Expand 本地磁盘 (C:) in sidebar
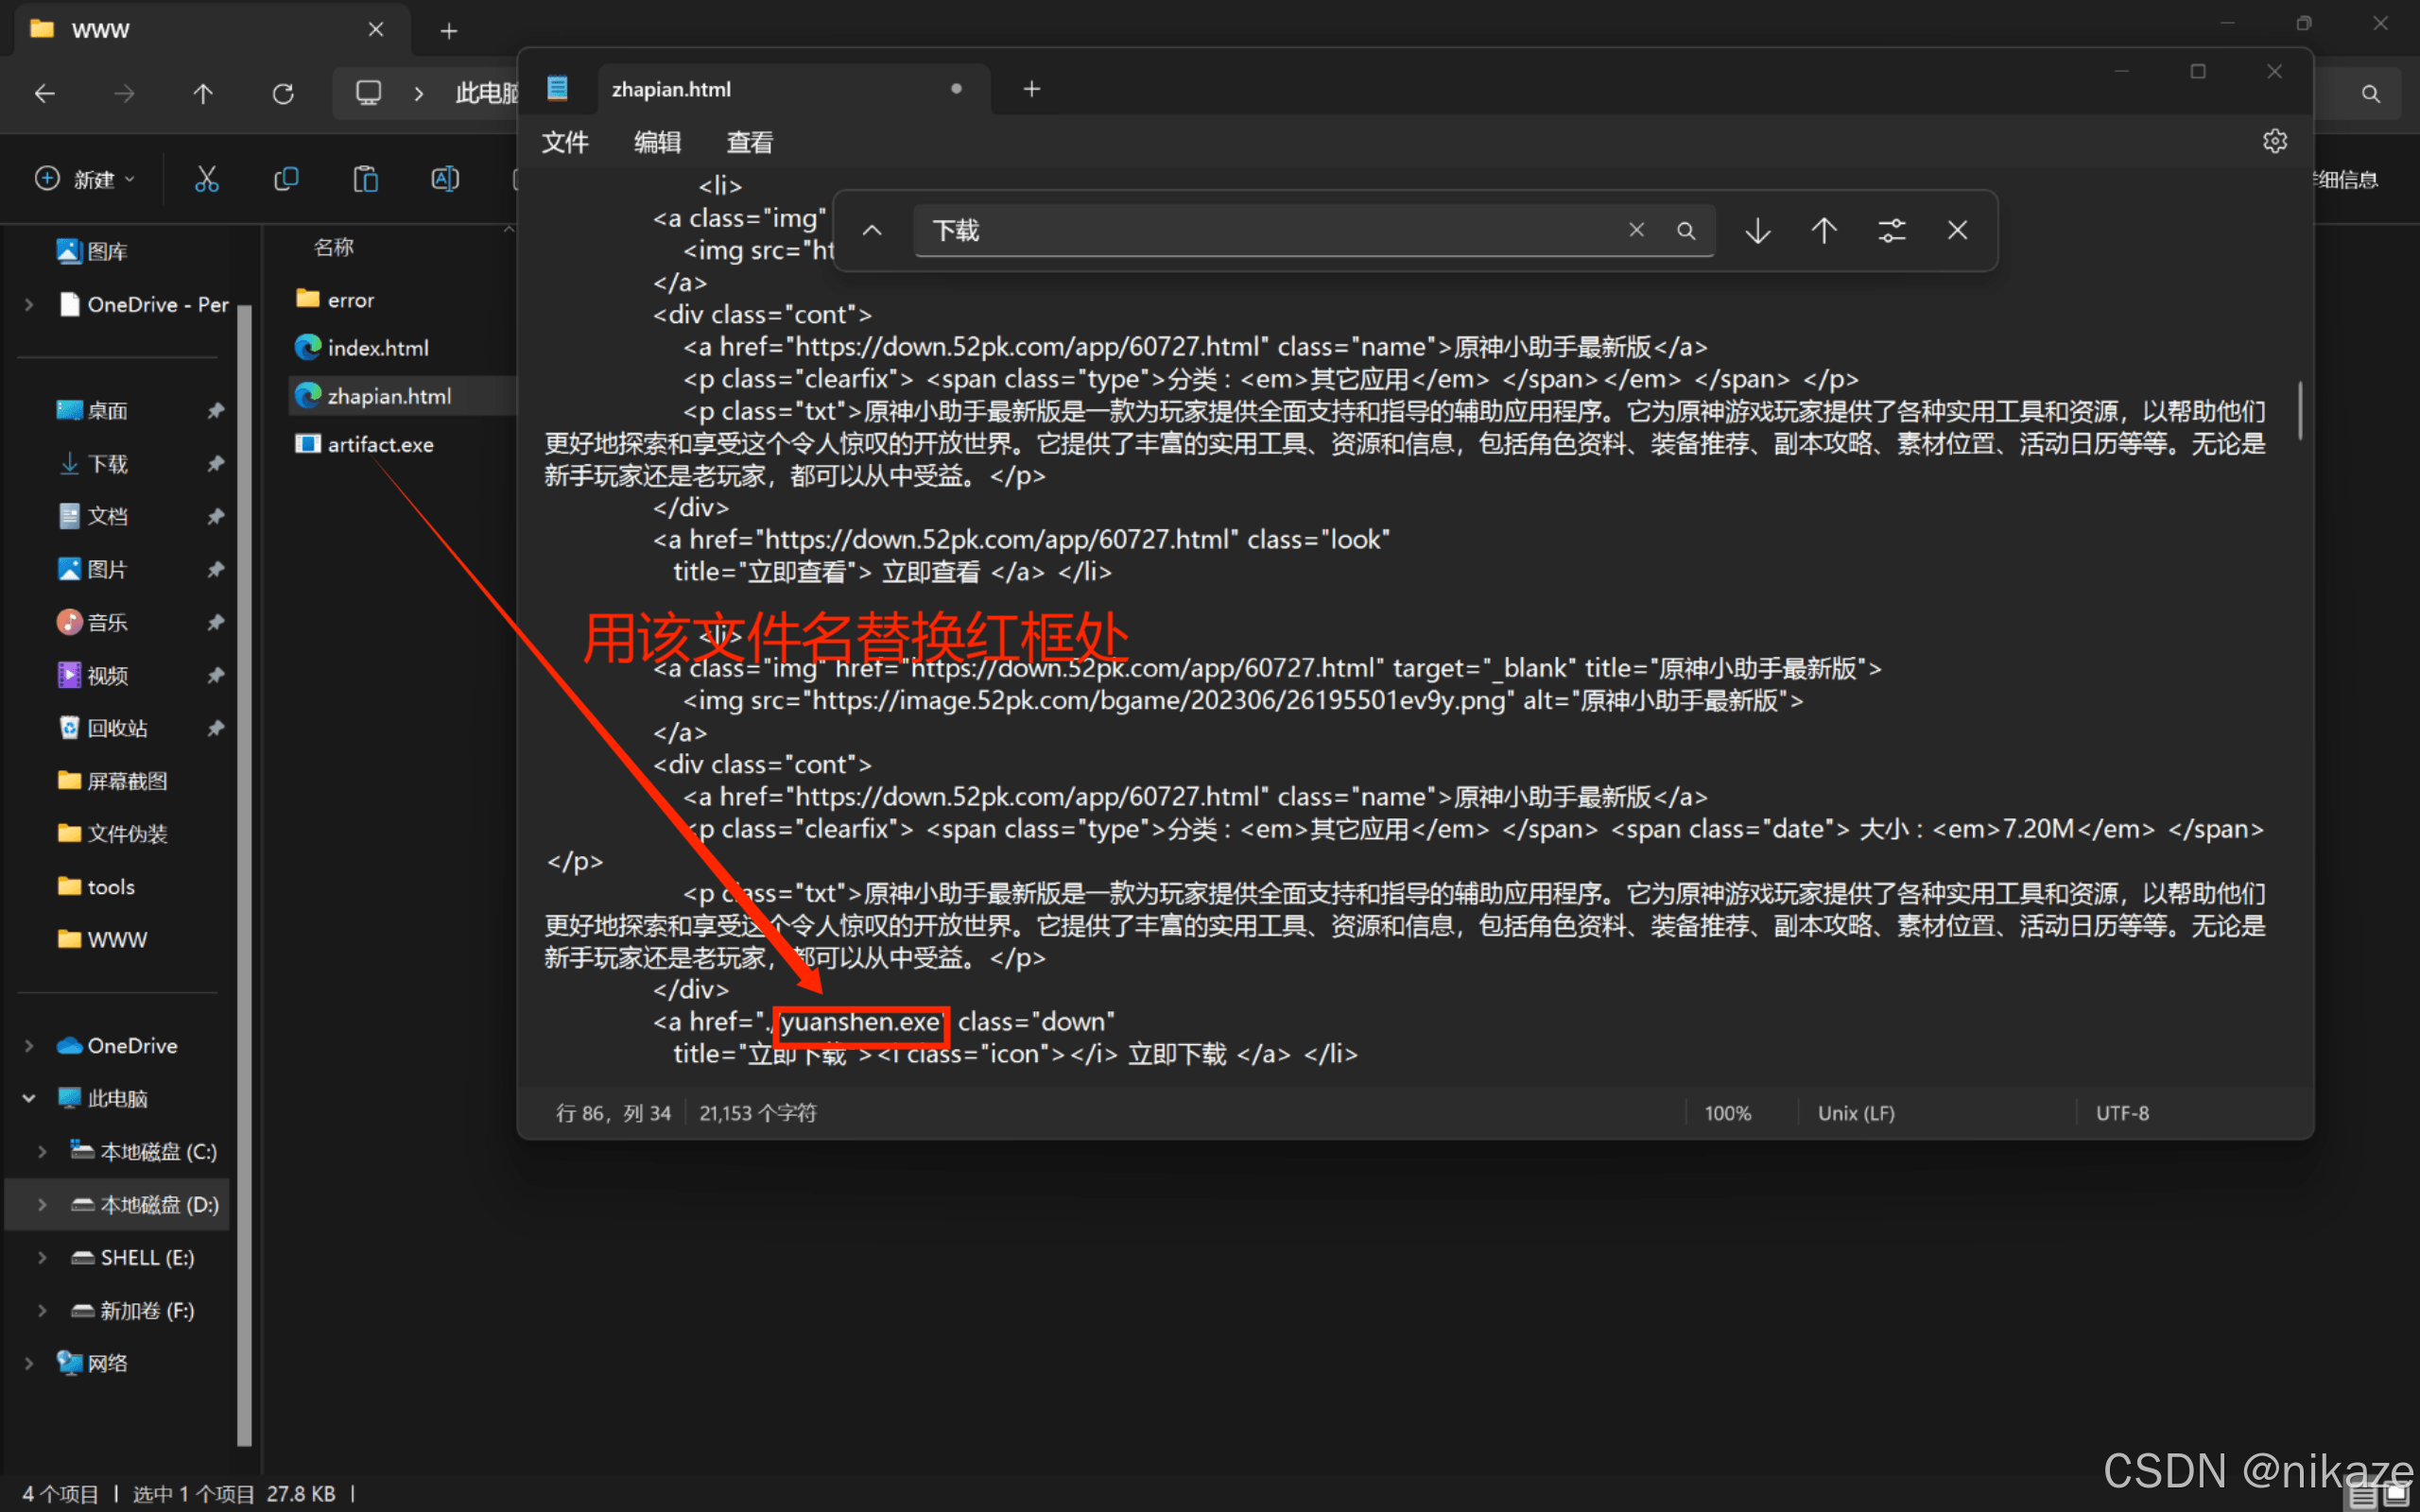Image resolution: width=2420 pixels, height=1512 pixels. click(x=41, y=1151)
